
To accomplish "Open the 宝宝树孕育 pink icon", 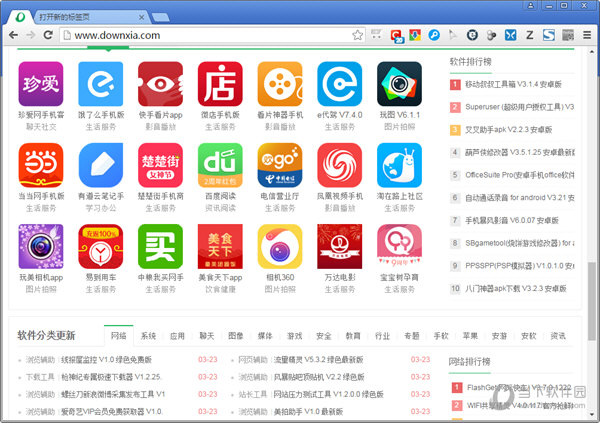I will click(399, 247).
